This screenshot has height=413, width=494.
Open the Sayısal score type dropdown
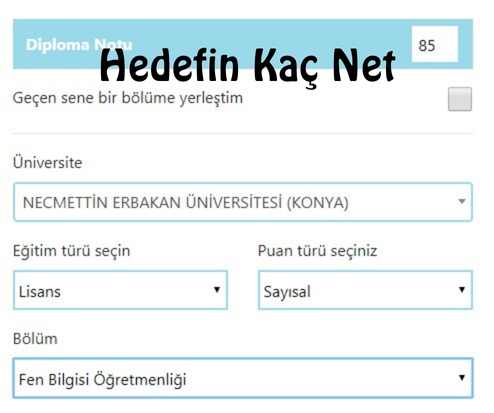click(x=365, y=290)
